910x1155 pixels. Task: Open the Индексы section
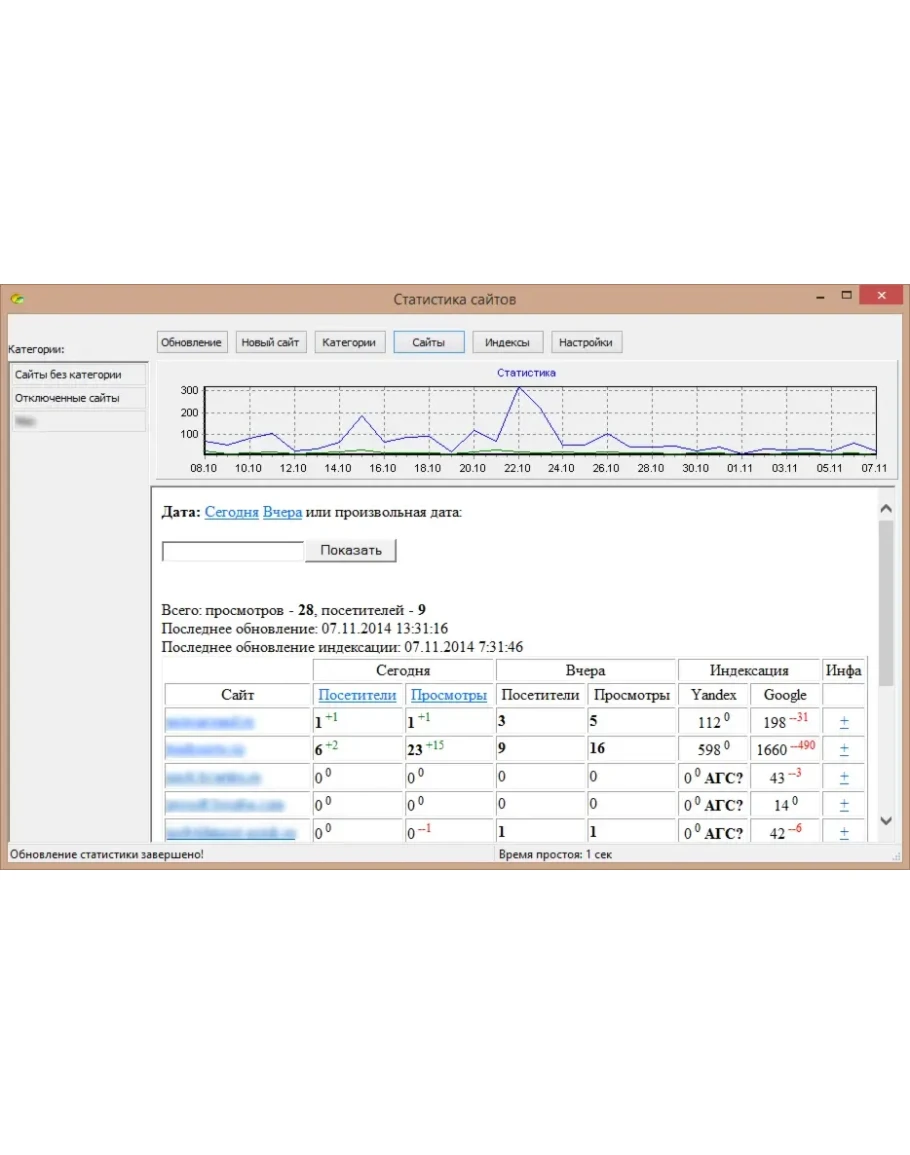point(507,342)
